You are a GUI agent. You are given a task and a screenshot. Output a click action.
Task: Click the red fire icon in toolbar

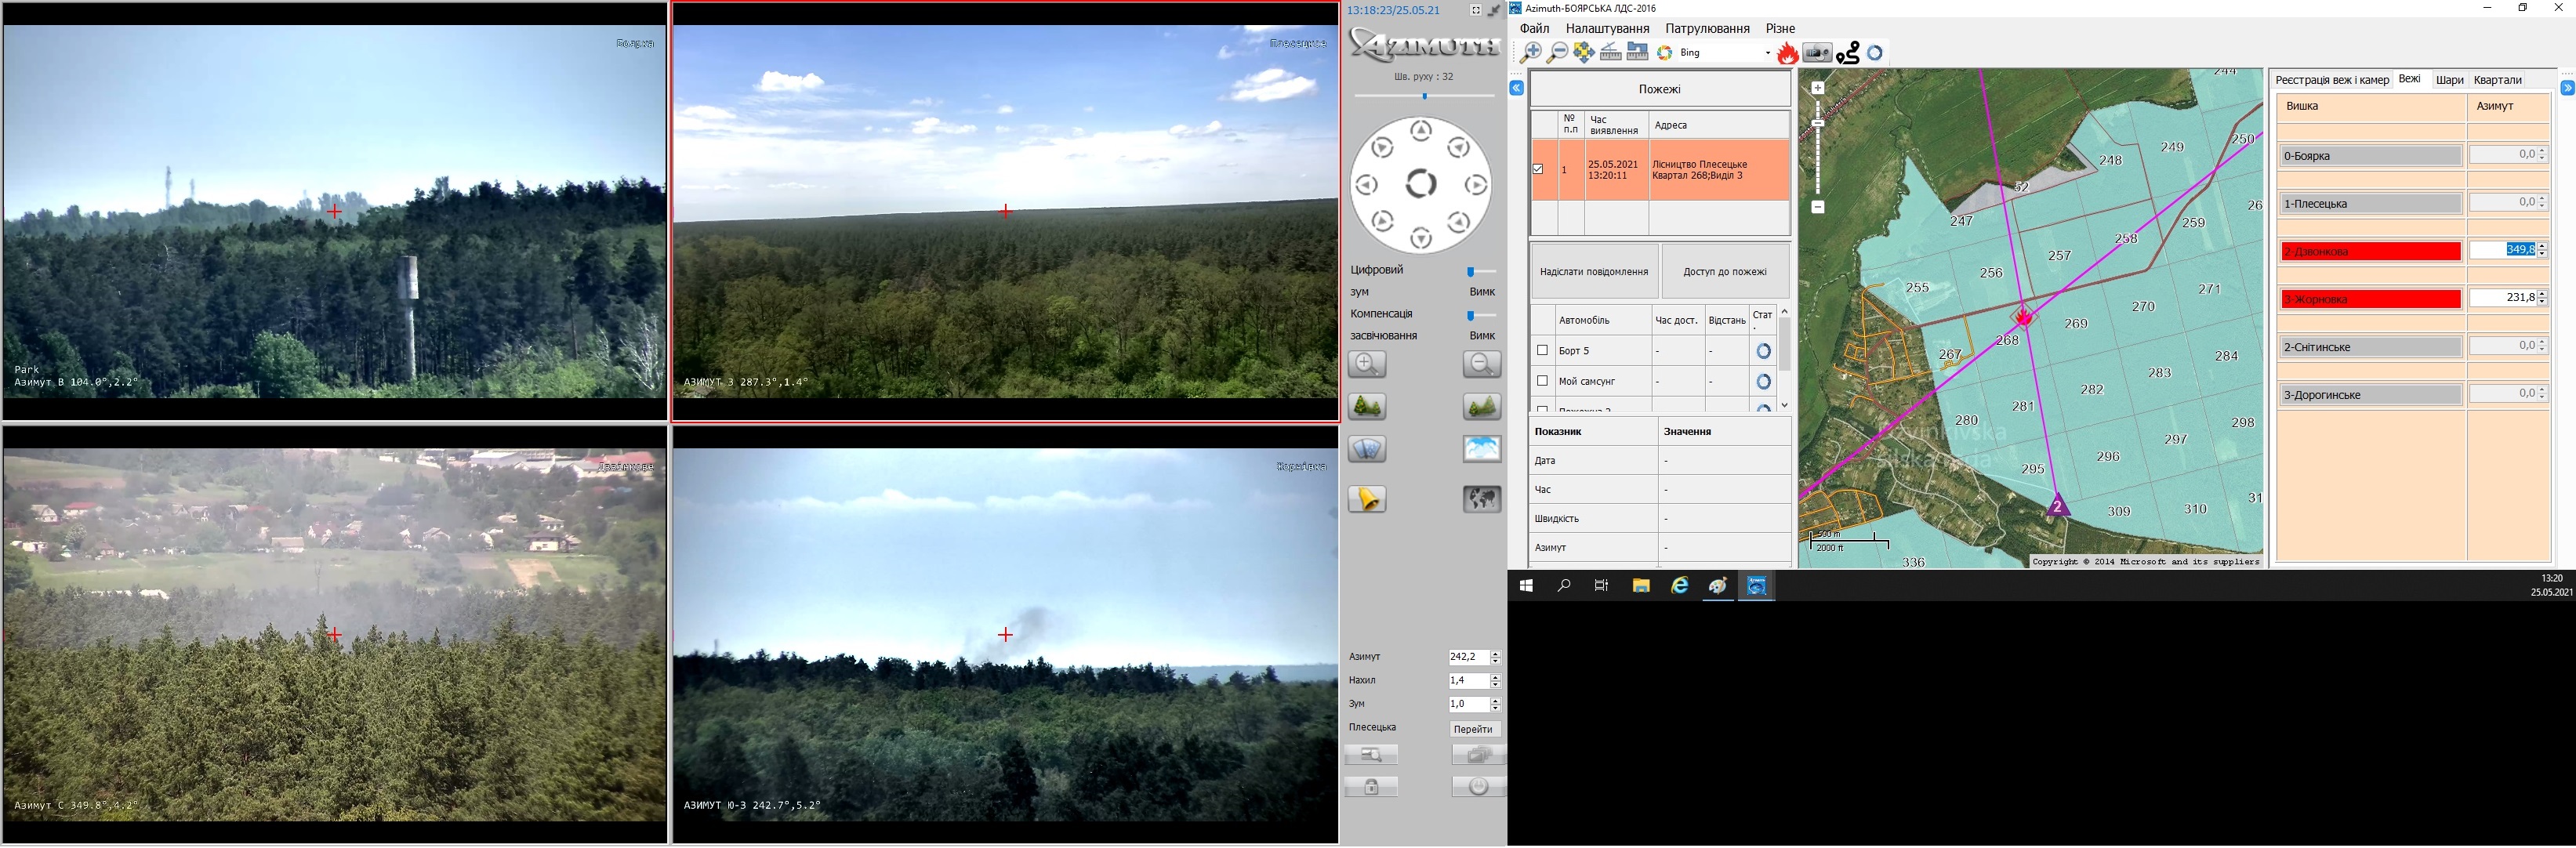click(1787, 53)
